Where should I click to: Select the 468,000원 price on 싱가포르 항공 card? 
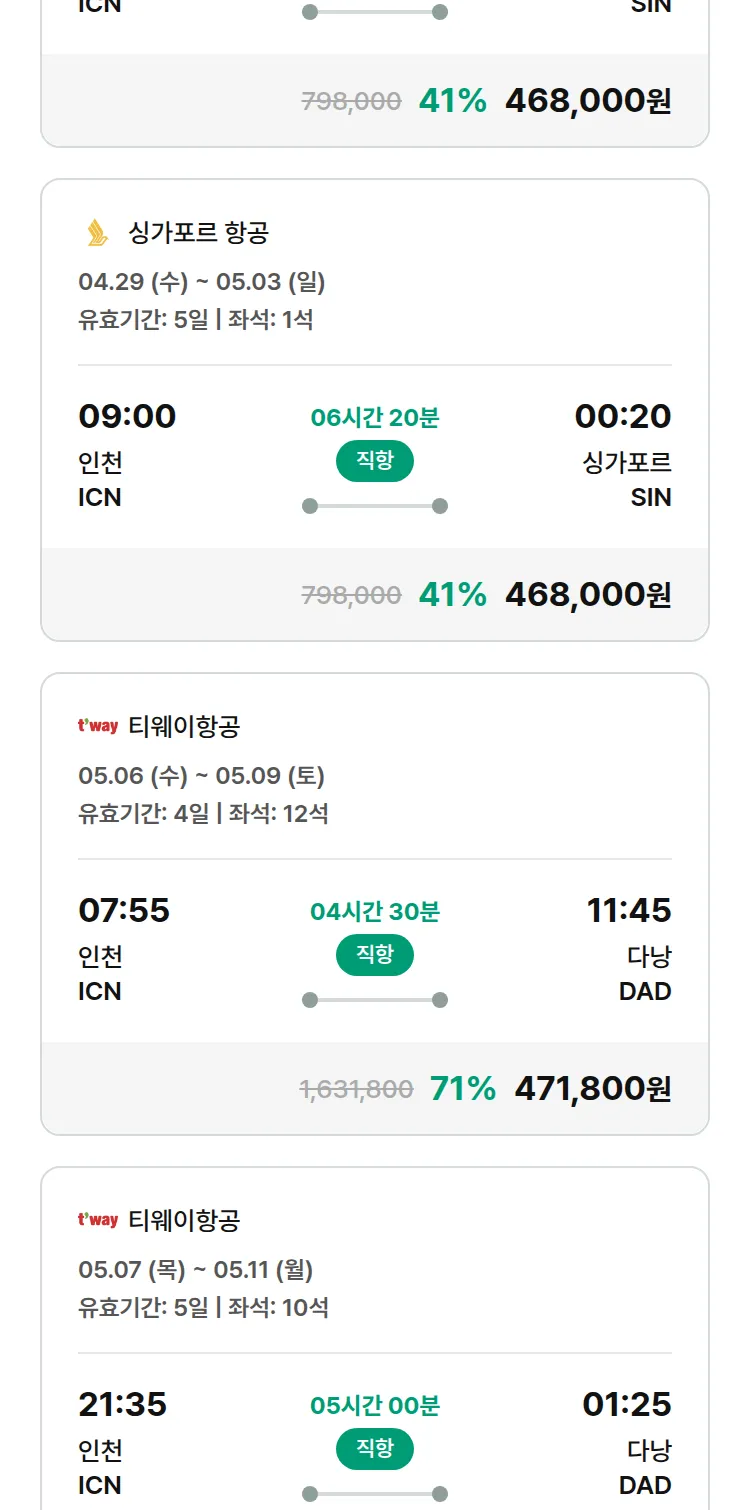coord(588,594)
